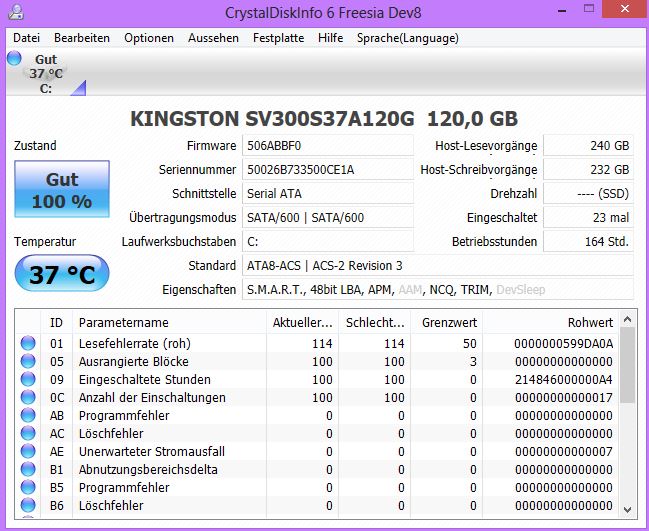Click Host-Schreibvorgänge value 232 GB
Viewport: 649px width, 531px height.
pos(588,170)
